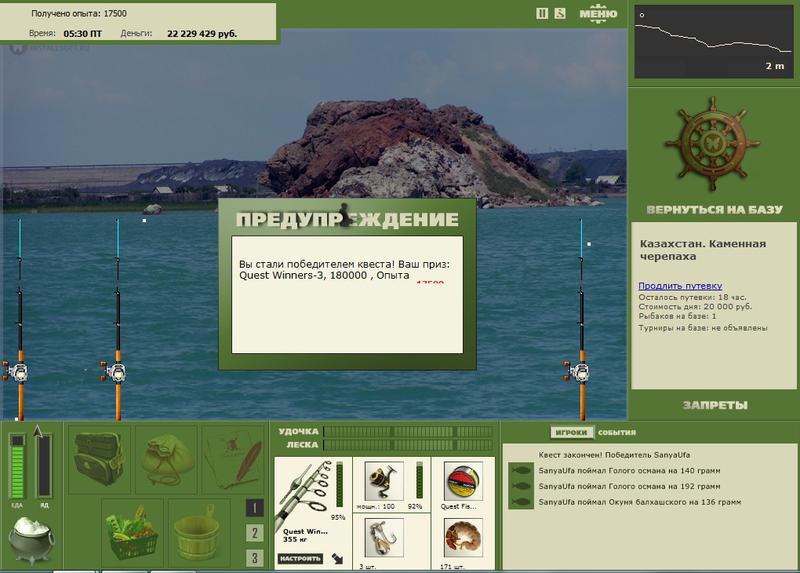Open the ЗАПРЕТЫ section
The width and height of the screenshot is (800, 573).
(715, 405)
